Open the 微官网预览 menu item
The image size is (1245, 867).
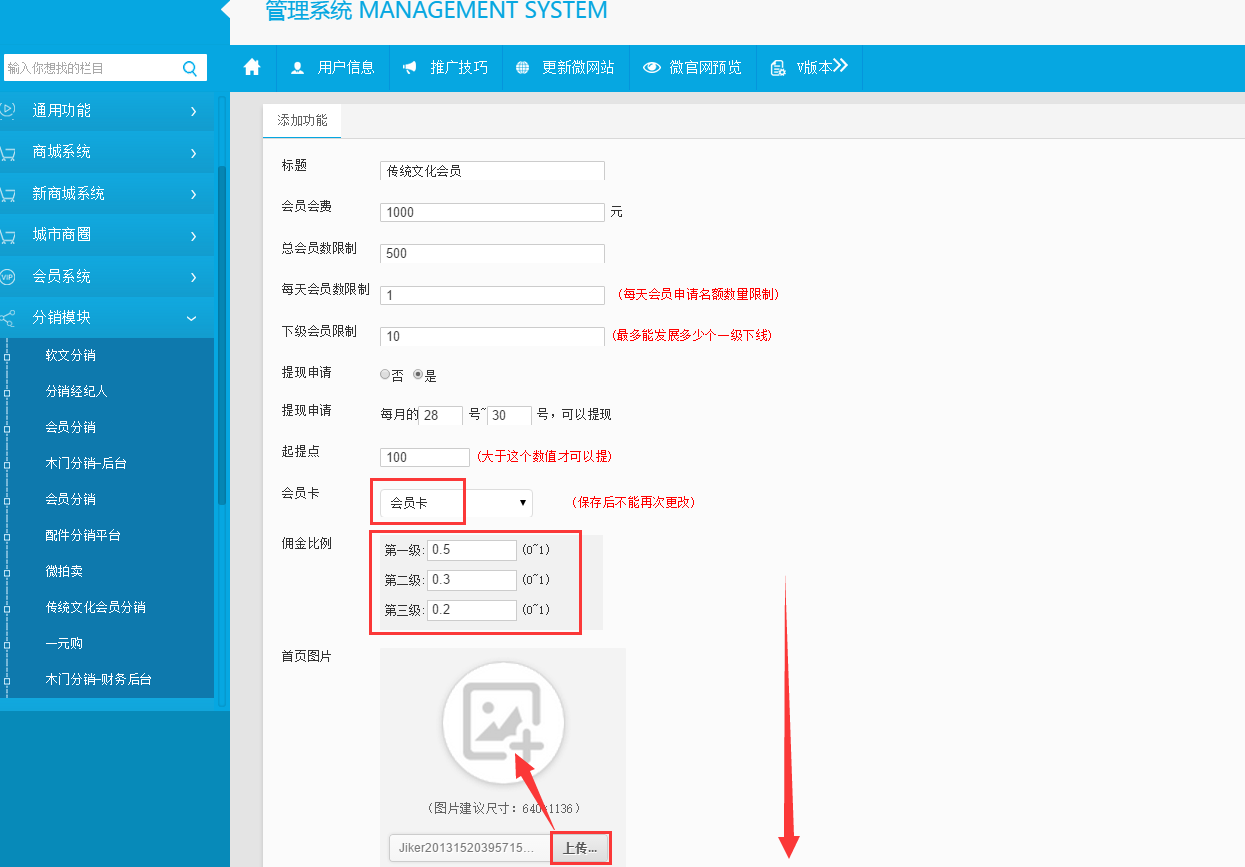click(692, 68)
